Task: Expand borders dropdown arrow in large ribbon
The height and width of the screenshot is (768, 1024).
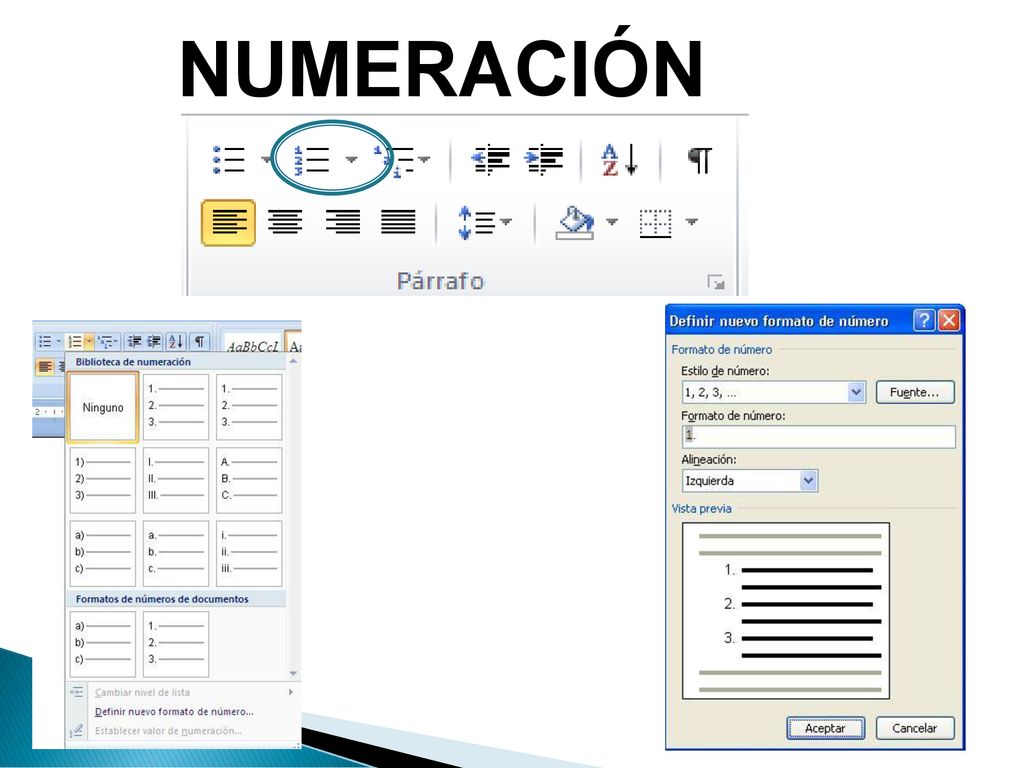Action: coord(692,222)
